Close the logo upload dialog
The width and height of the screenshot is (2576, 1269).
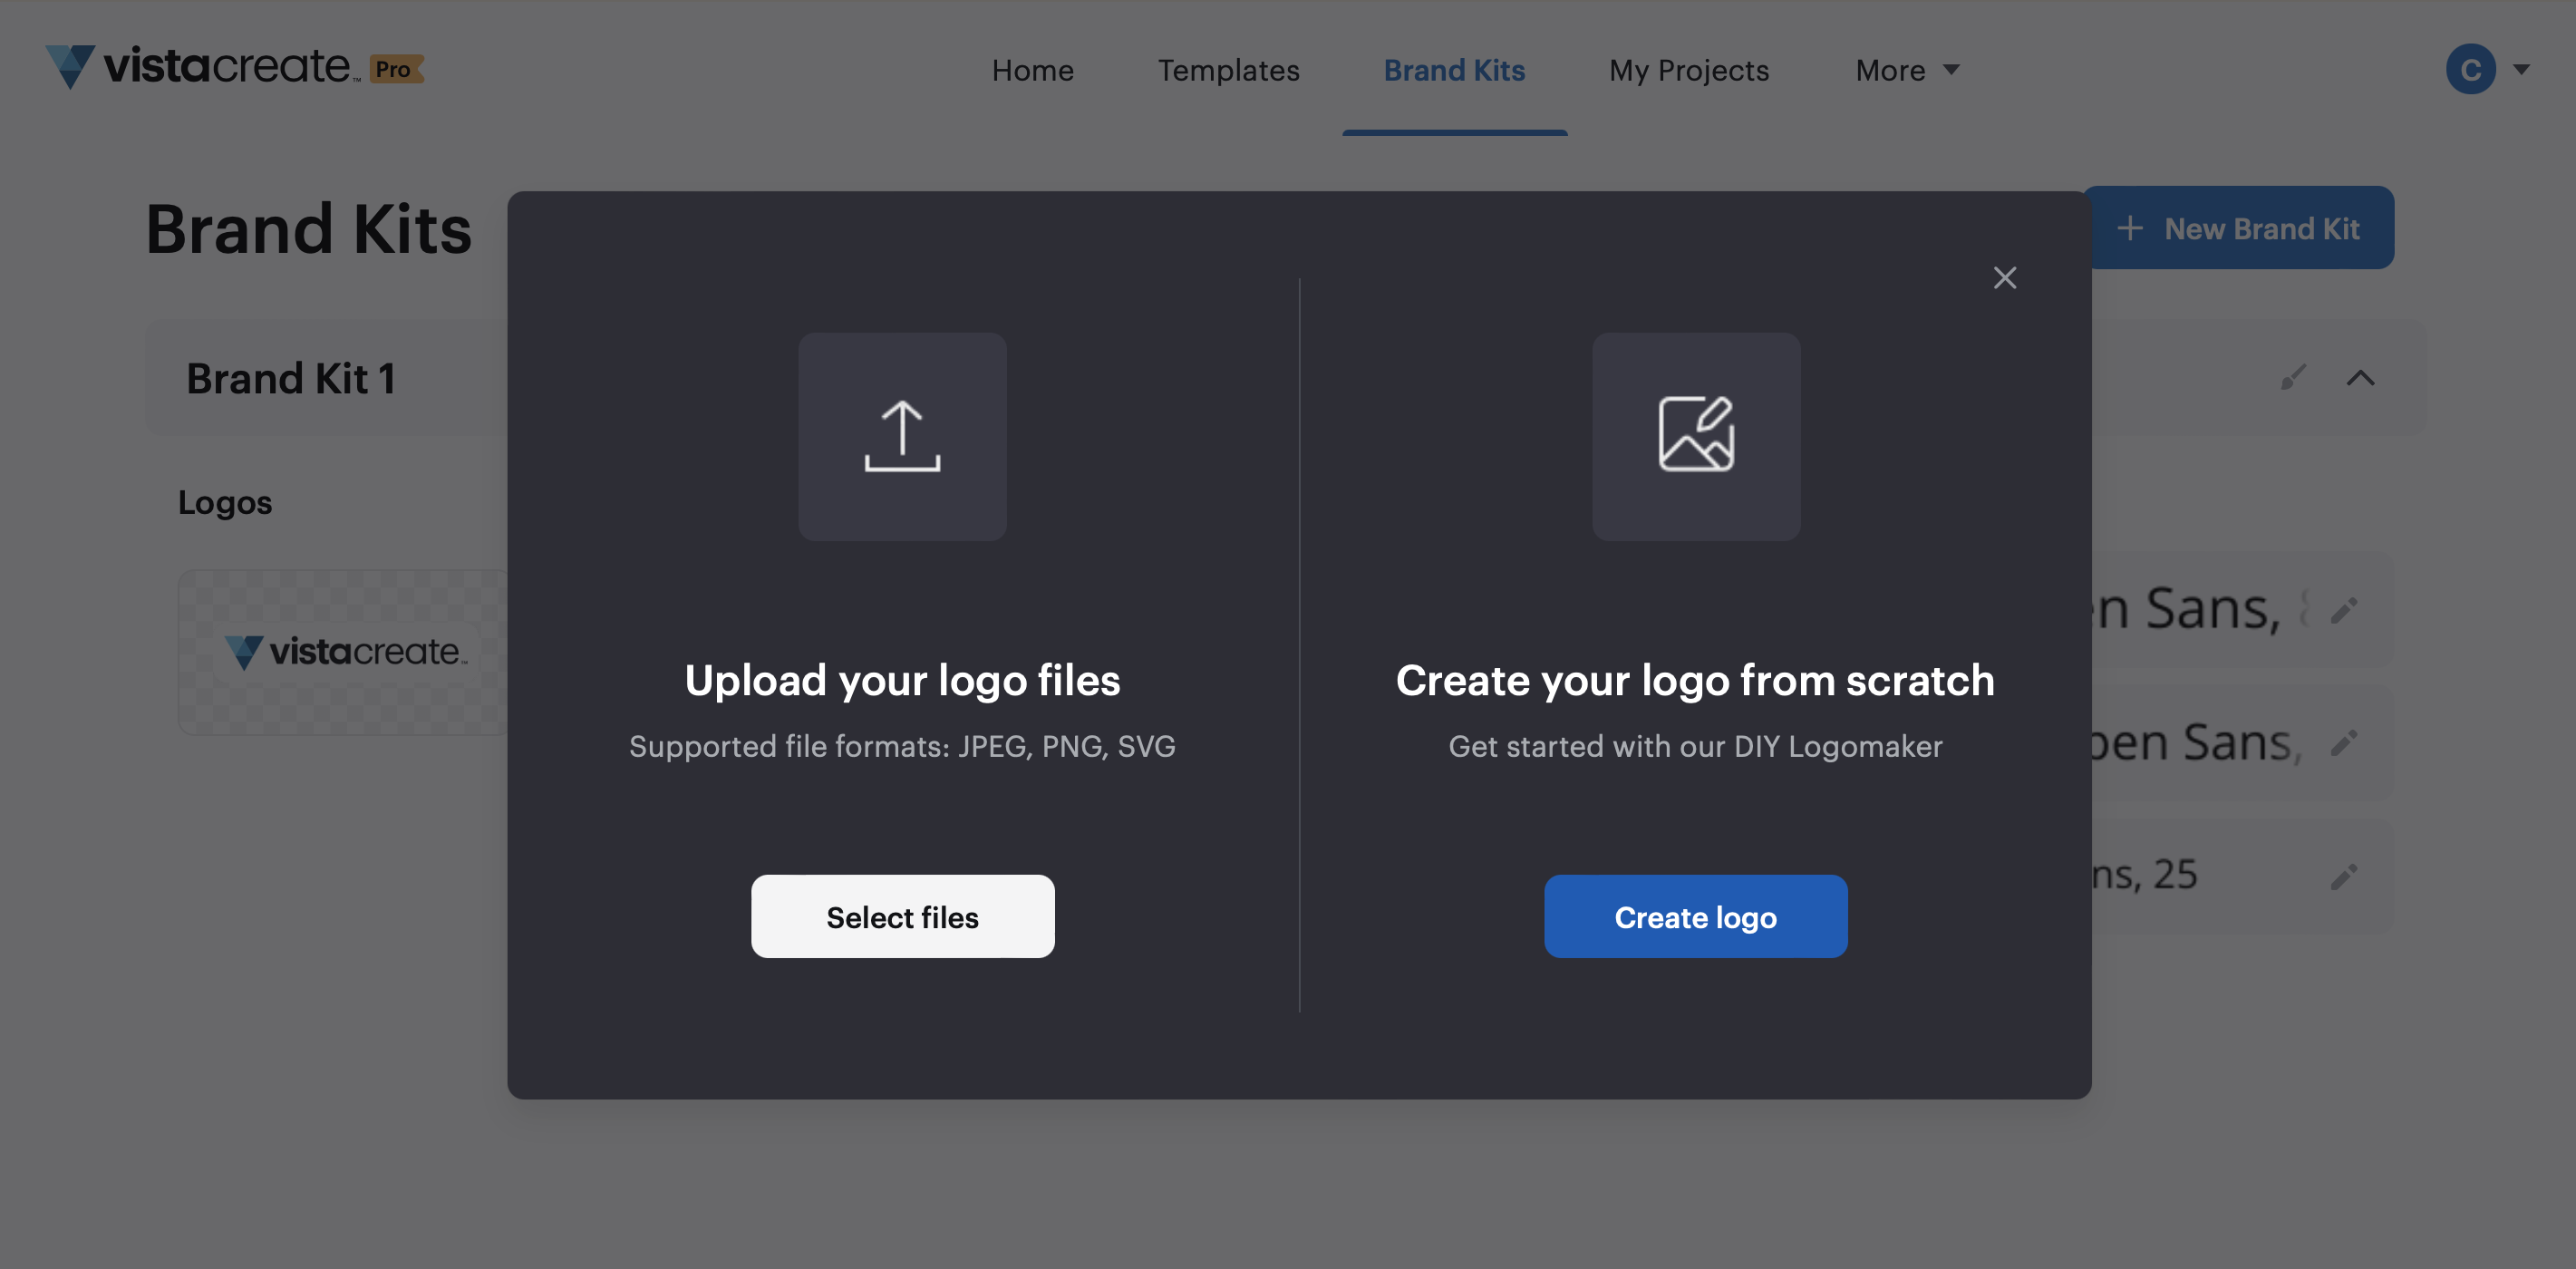click(x=2004, y=278)
